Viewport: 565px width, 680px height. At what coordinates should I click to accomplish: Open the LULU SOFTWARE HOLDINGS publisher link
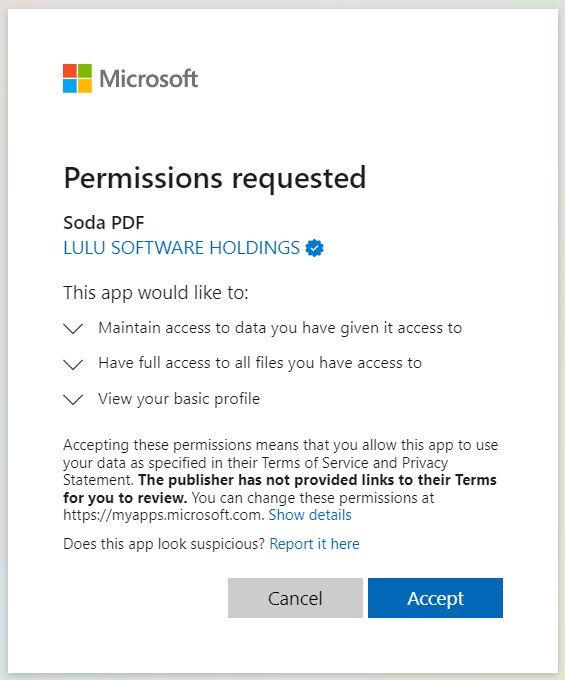(181, 248)
